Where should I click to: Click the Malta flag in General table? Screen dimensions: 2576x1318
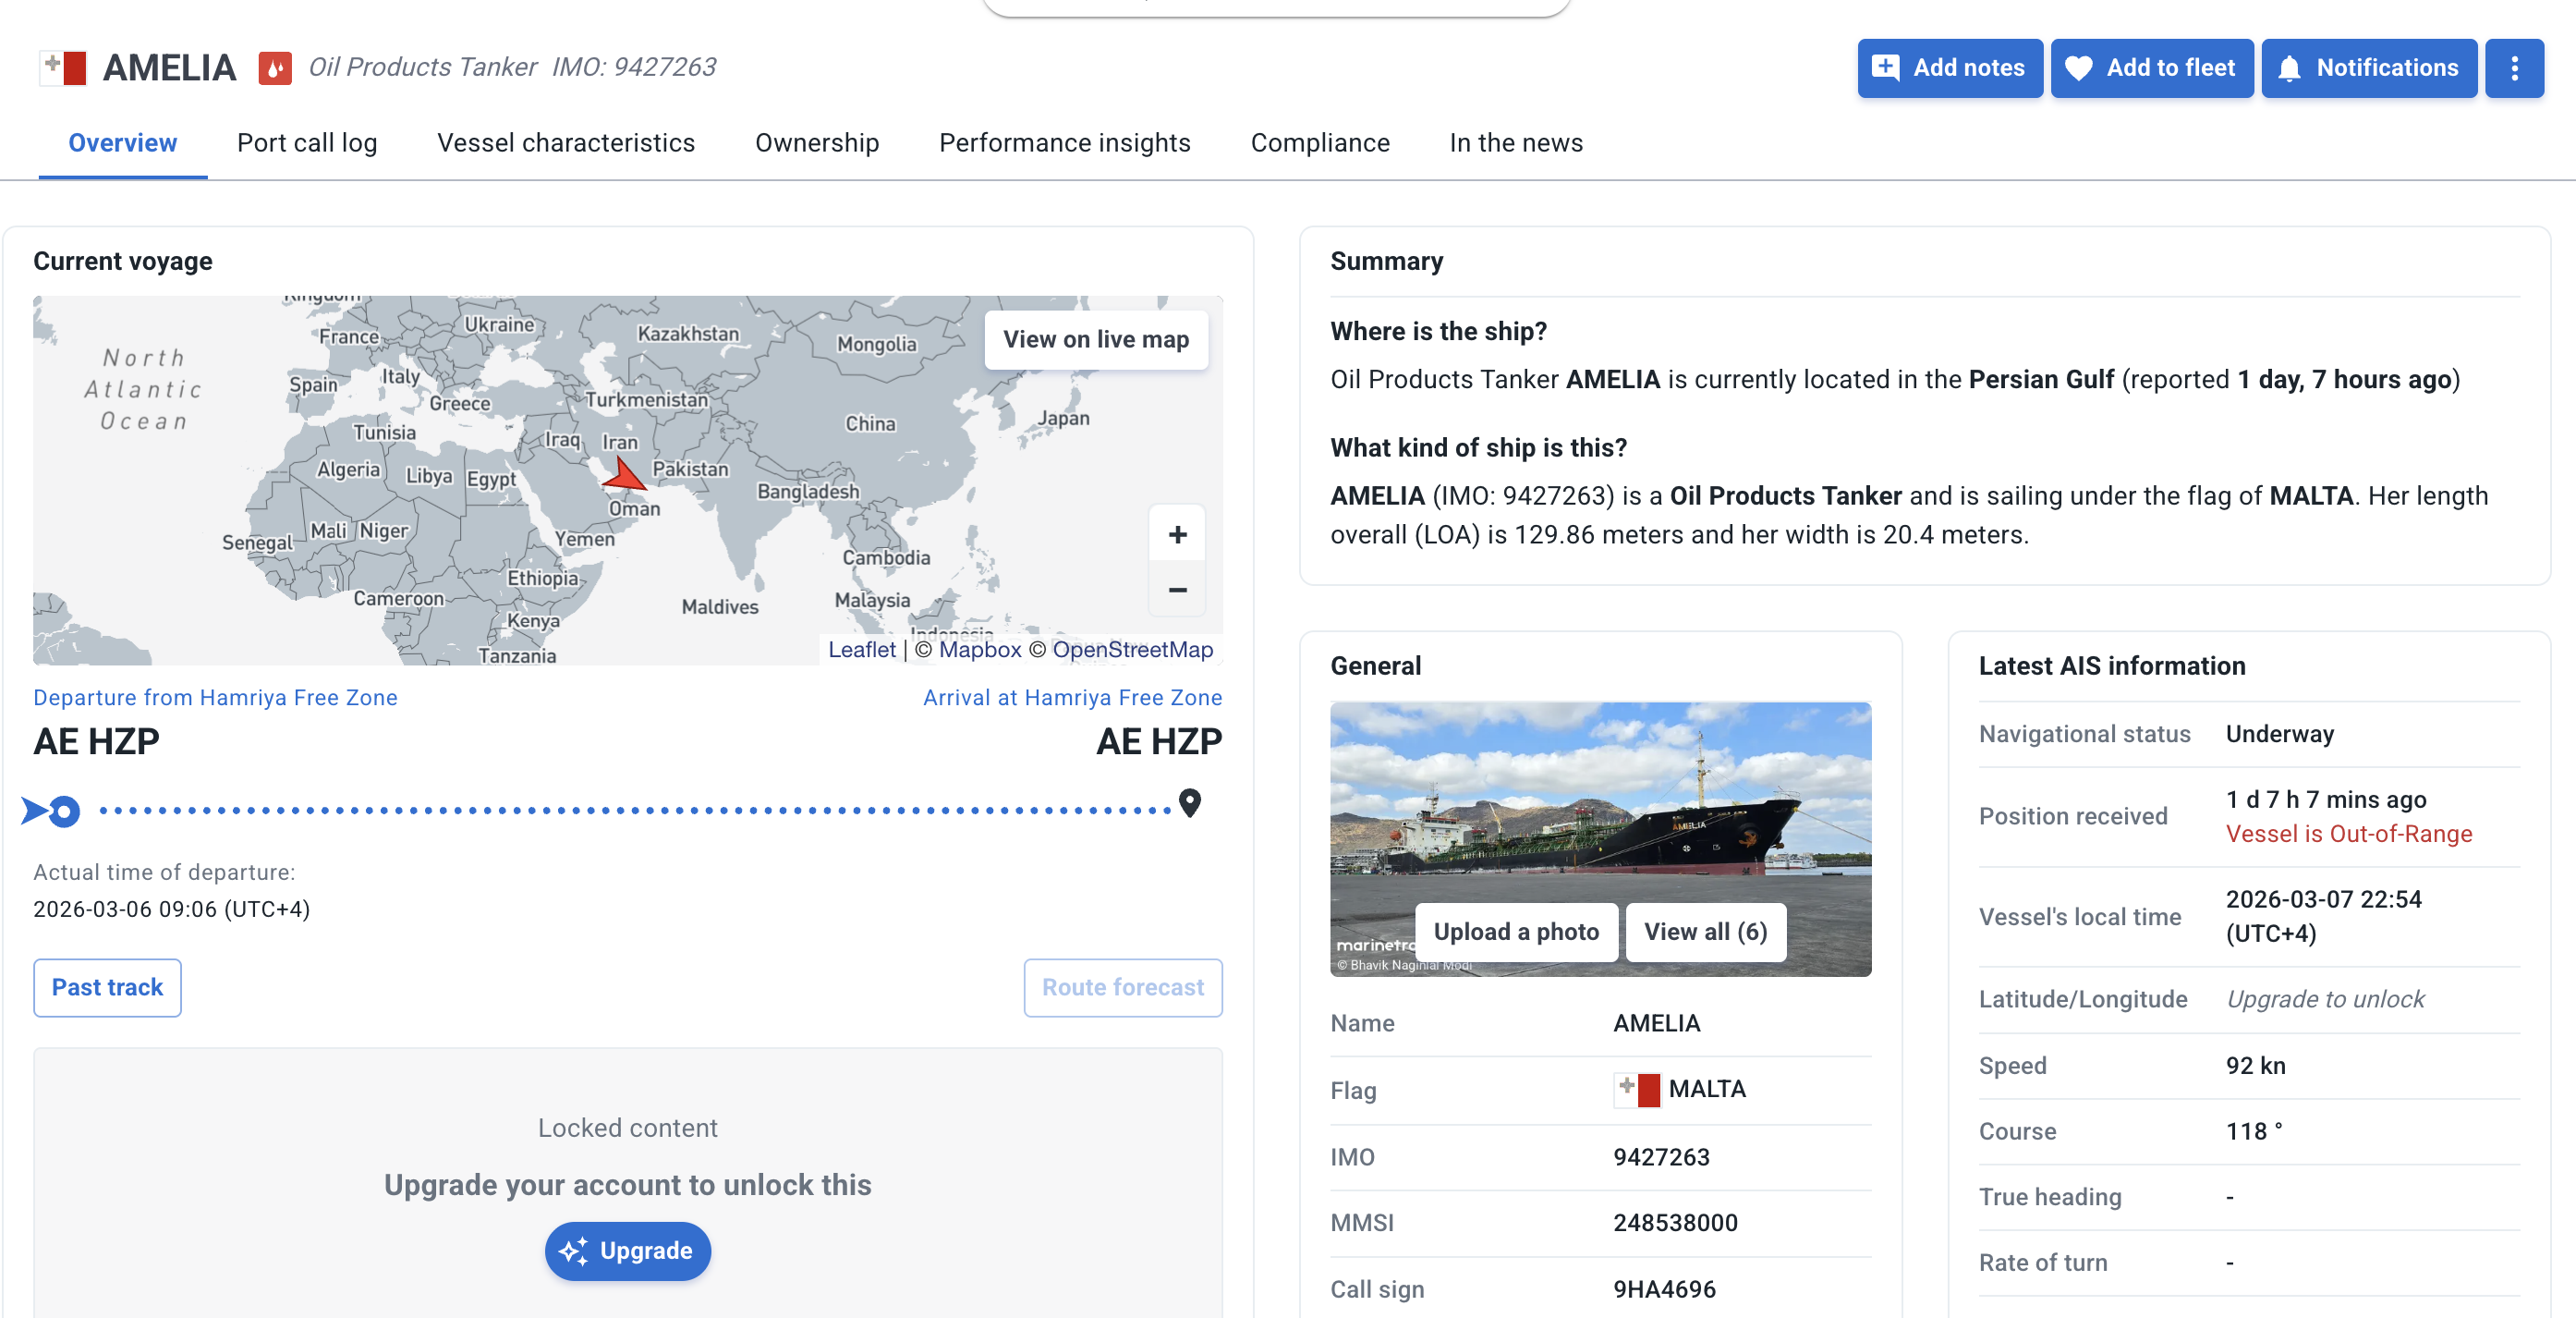point(1637,1089)
